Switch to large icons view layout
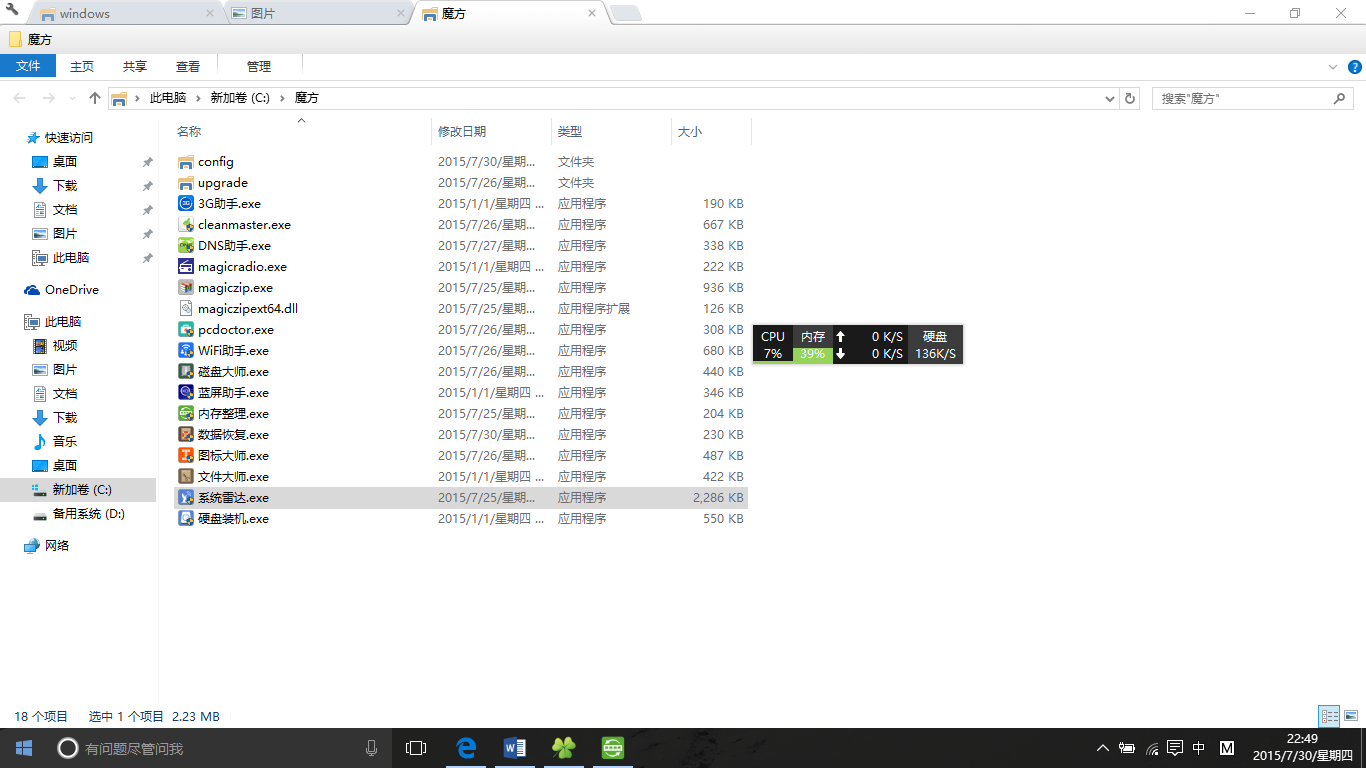This screenshot has width=1366, height=768. 1350,716
